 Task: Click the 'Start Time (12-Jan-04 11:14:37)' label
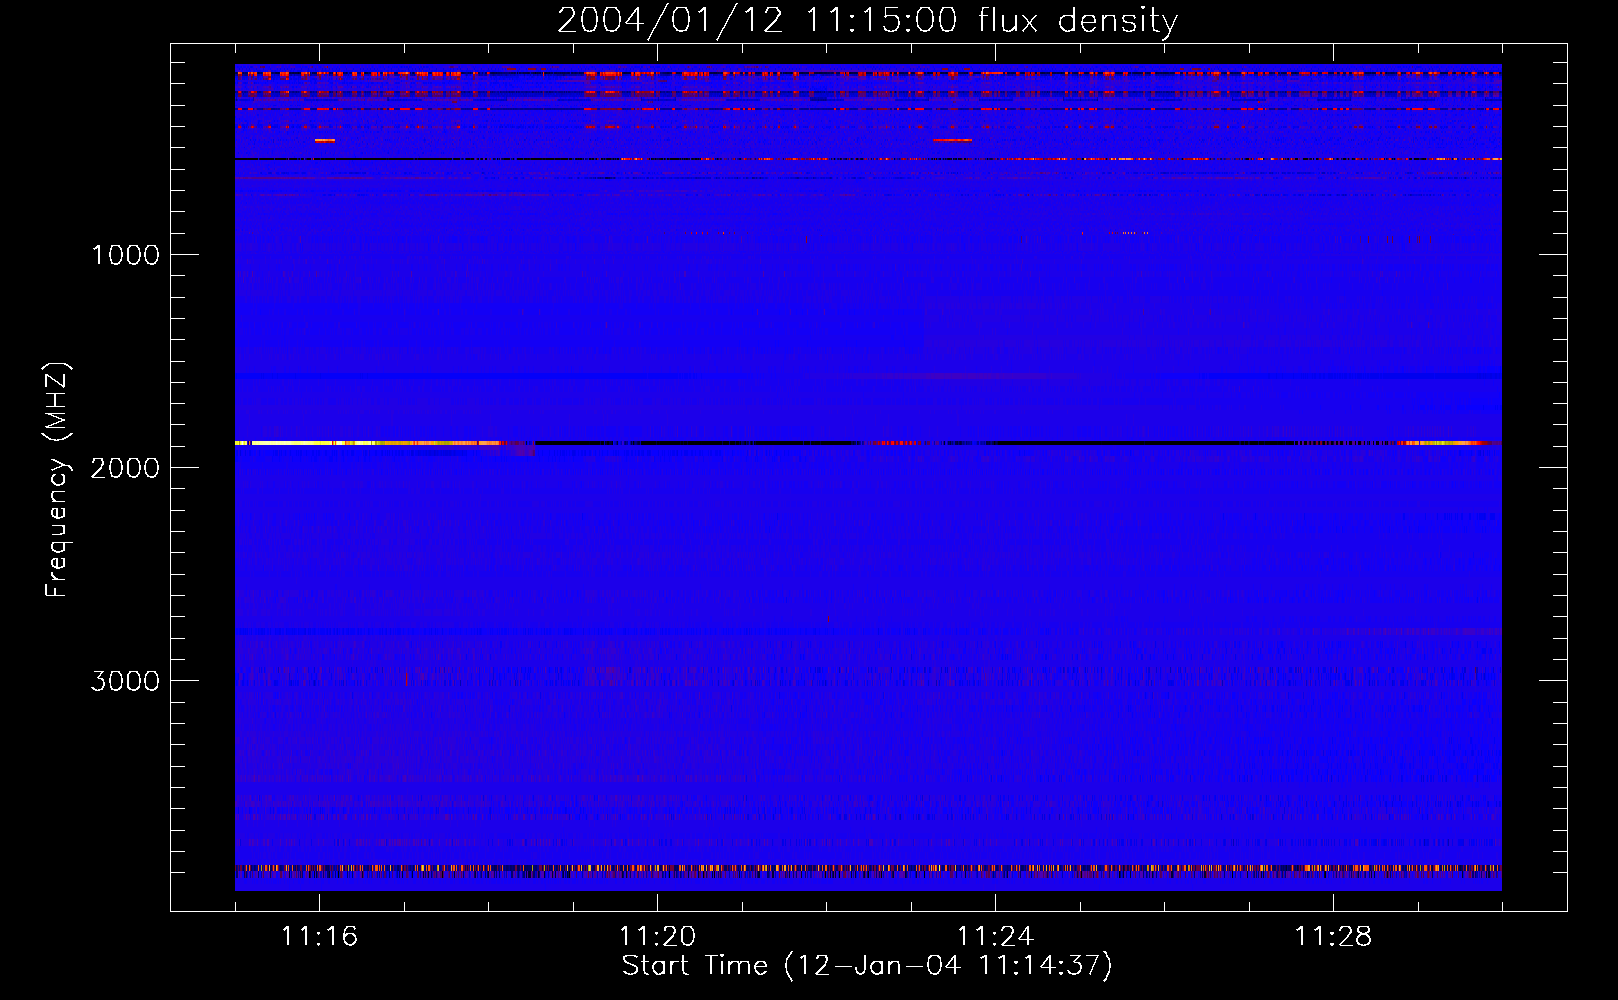click(x=867, y=966)
